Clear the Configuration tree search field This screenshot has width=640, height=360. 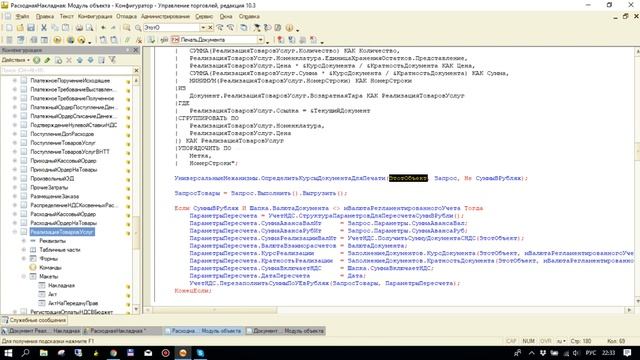(136, 70)
